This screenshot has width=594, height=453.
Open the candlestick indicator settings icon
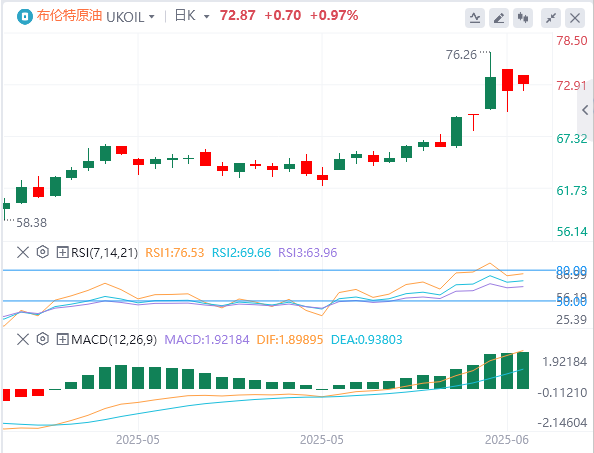pos(523,18)
